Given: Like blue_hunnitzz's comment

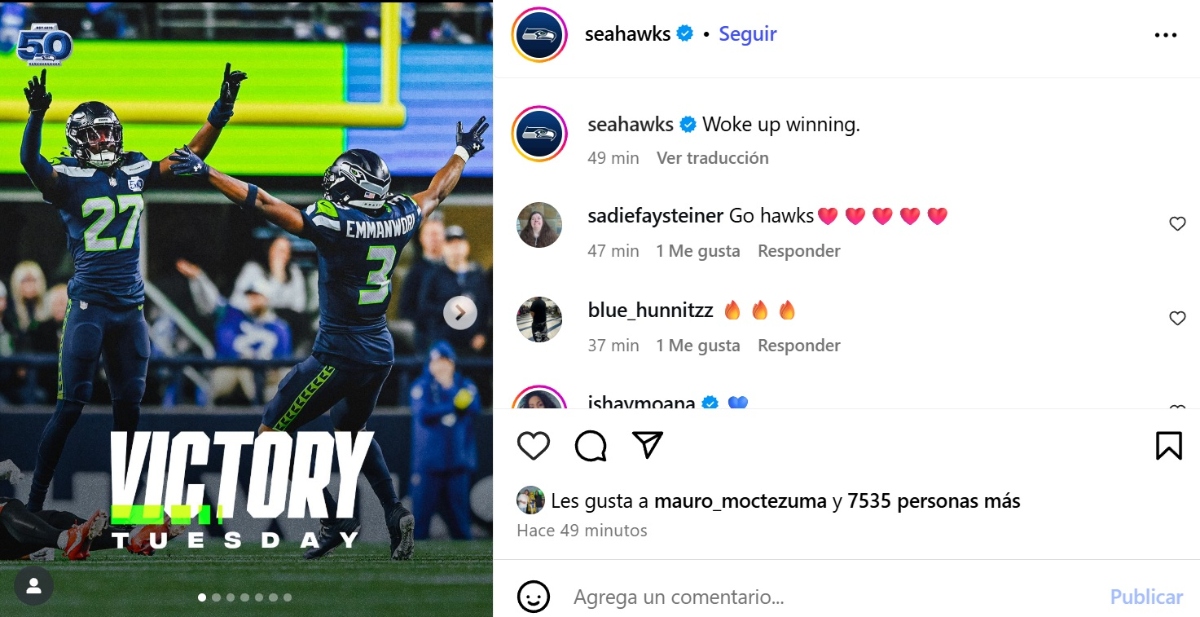Looking at the screenshot, I should pyautogui.click(x=1177, y=318).
